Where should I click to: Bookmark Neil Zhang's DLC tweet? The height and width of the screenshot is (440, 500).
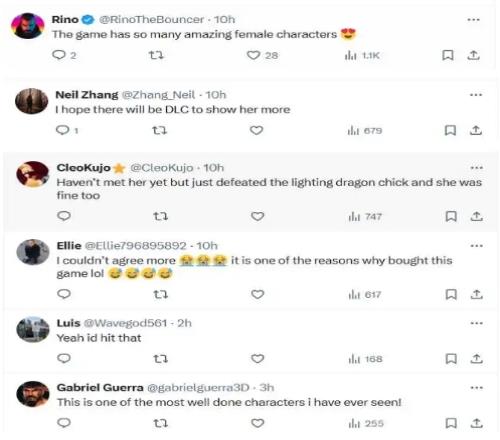click(x=450, y=130)
